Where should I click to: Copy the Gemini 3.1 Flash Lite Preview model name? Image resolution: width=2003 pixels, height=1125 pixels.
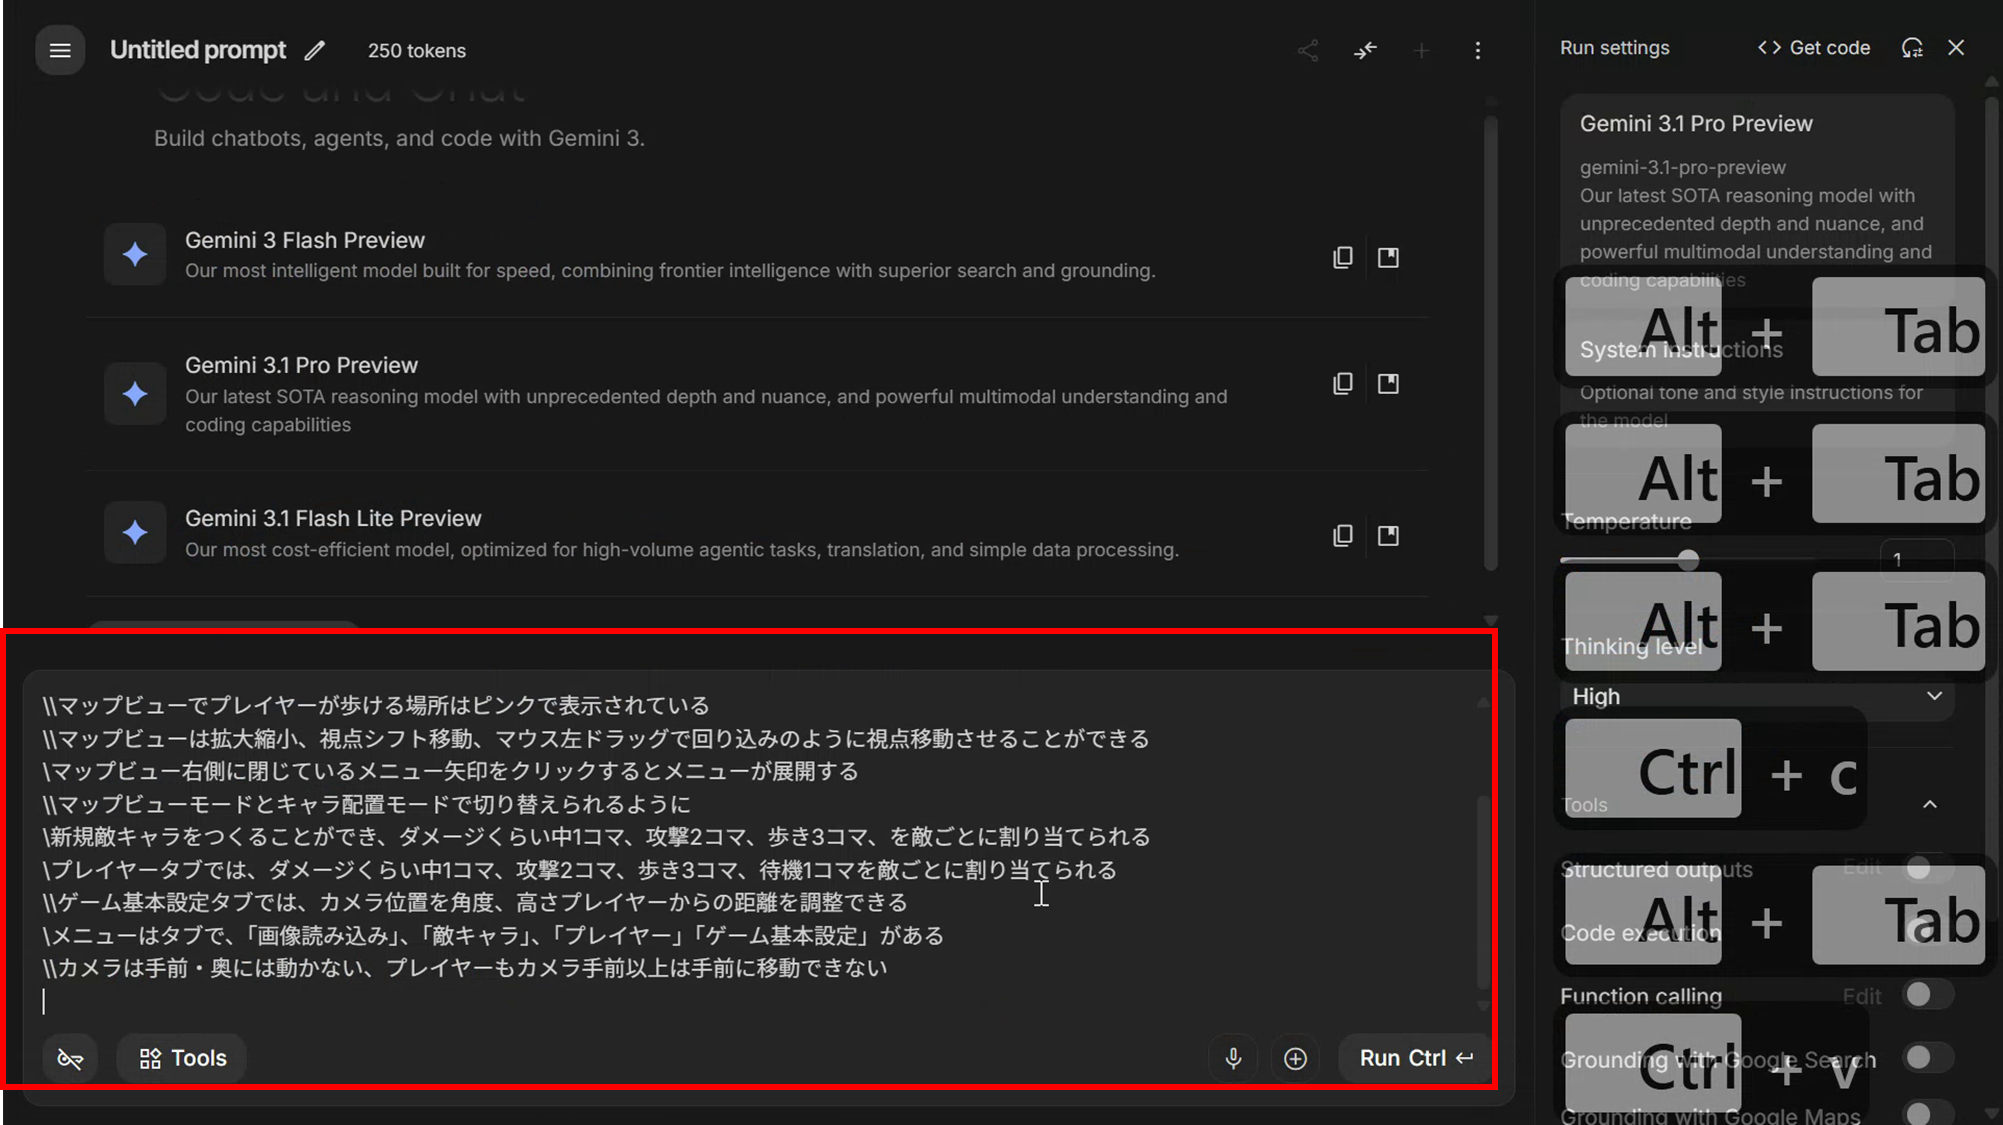pos(1343,535)
